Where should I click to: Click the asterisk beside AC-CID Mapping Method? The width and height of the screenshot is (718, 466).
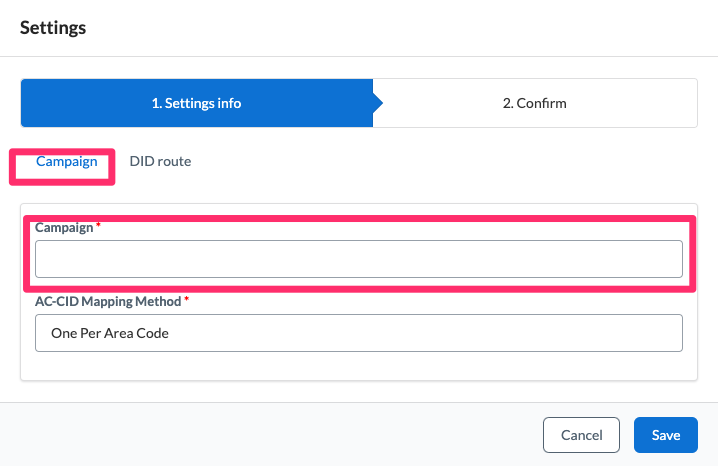click(186, 298)
